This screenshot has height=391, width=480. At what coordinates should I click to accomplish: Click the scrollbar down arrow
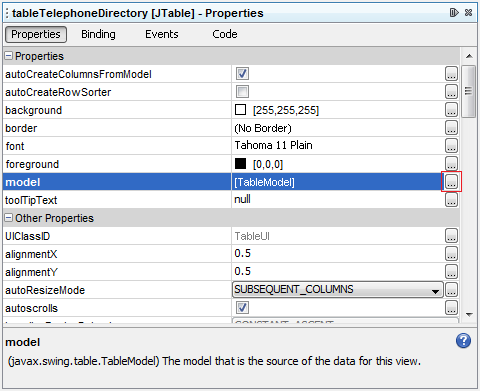pos(469,314)
